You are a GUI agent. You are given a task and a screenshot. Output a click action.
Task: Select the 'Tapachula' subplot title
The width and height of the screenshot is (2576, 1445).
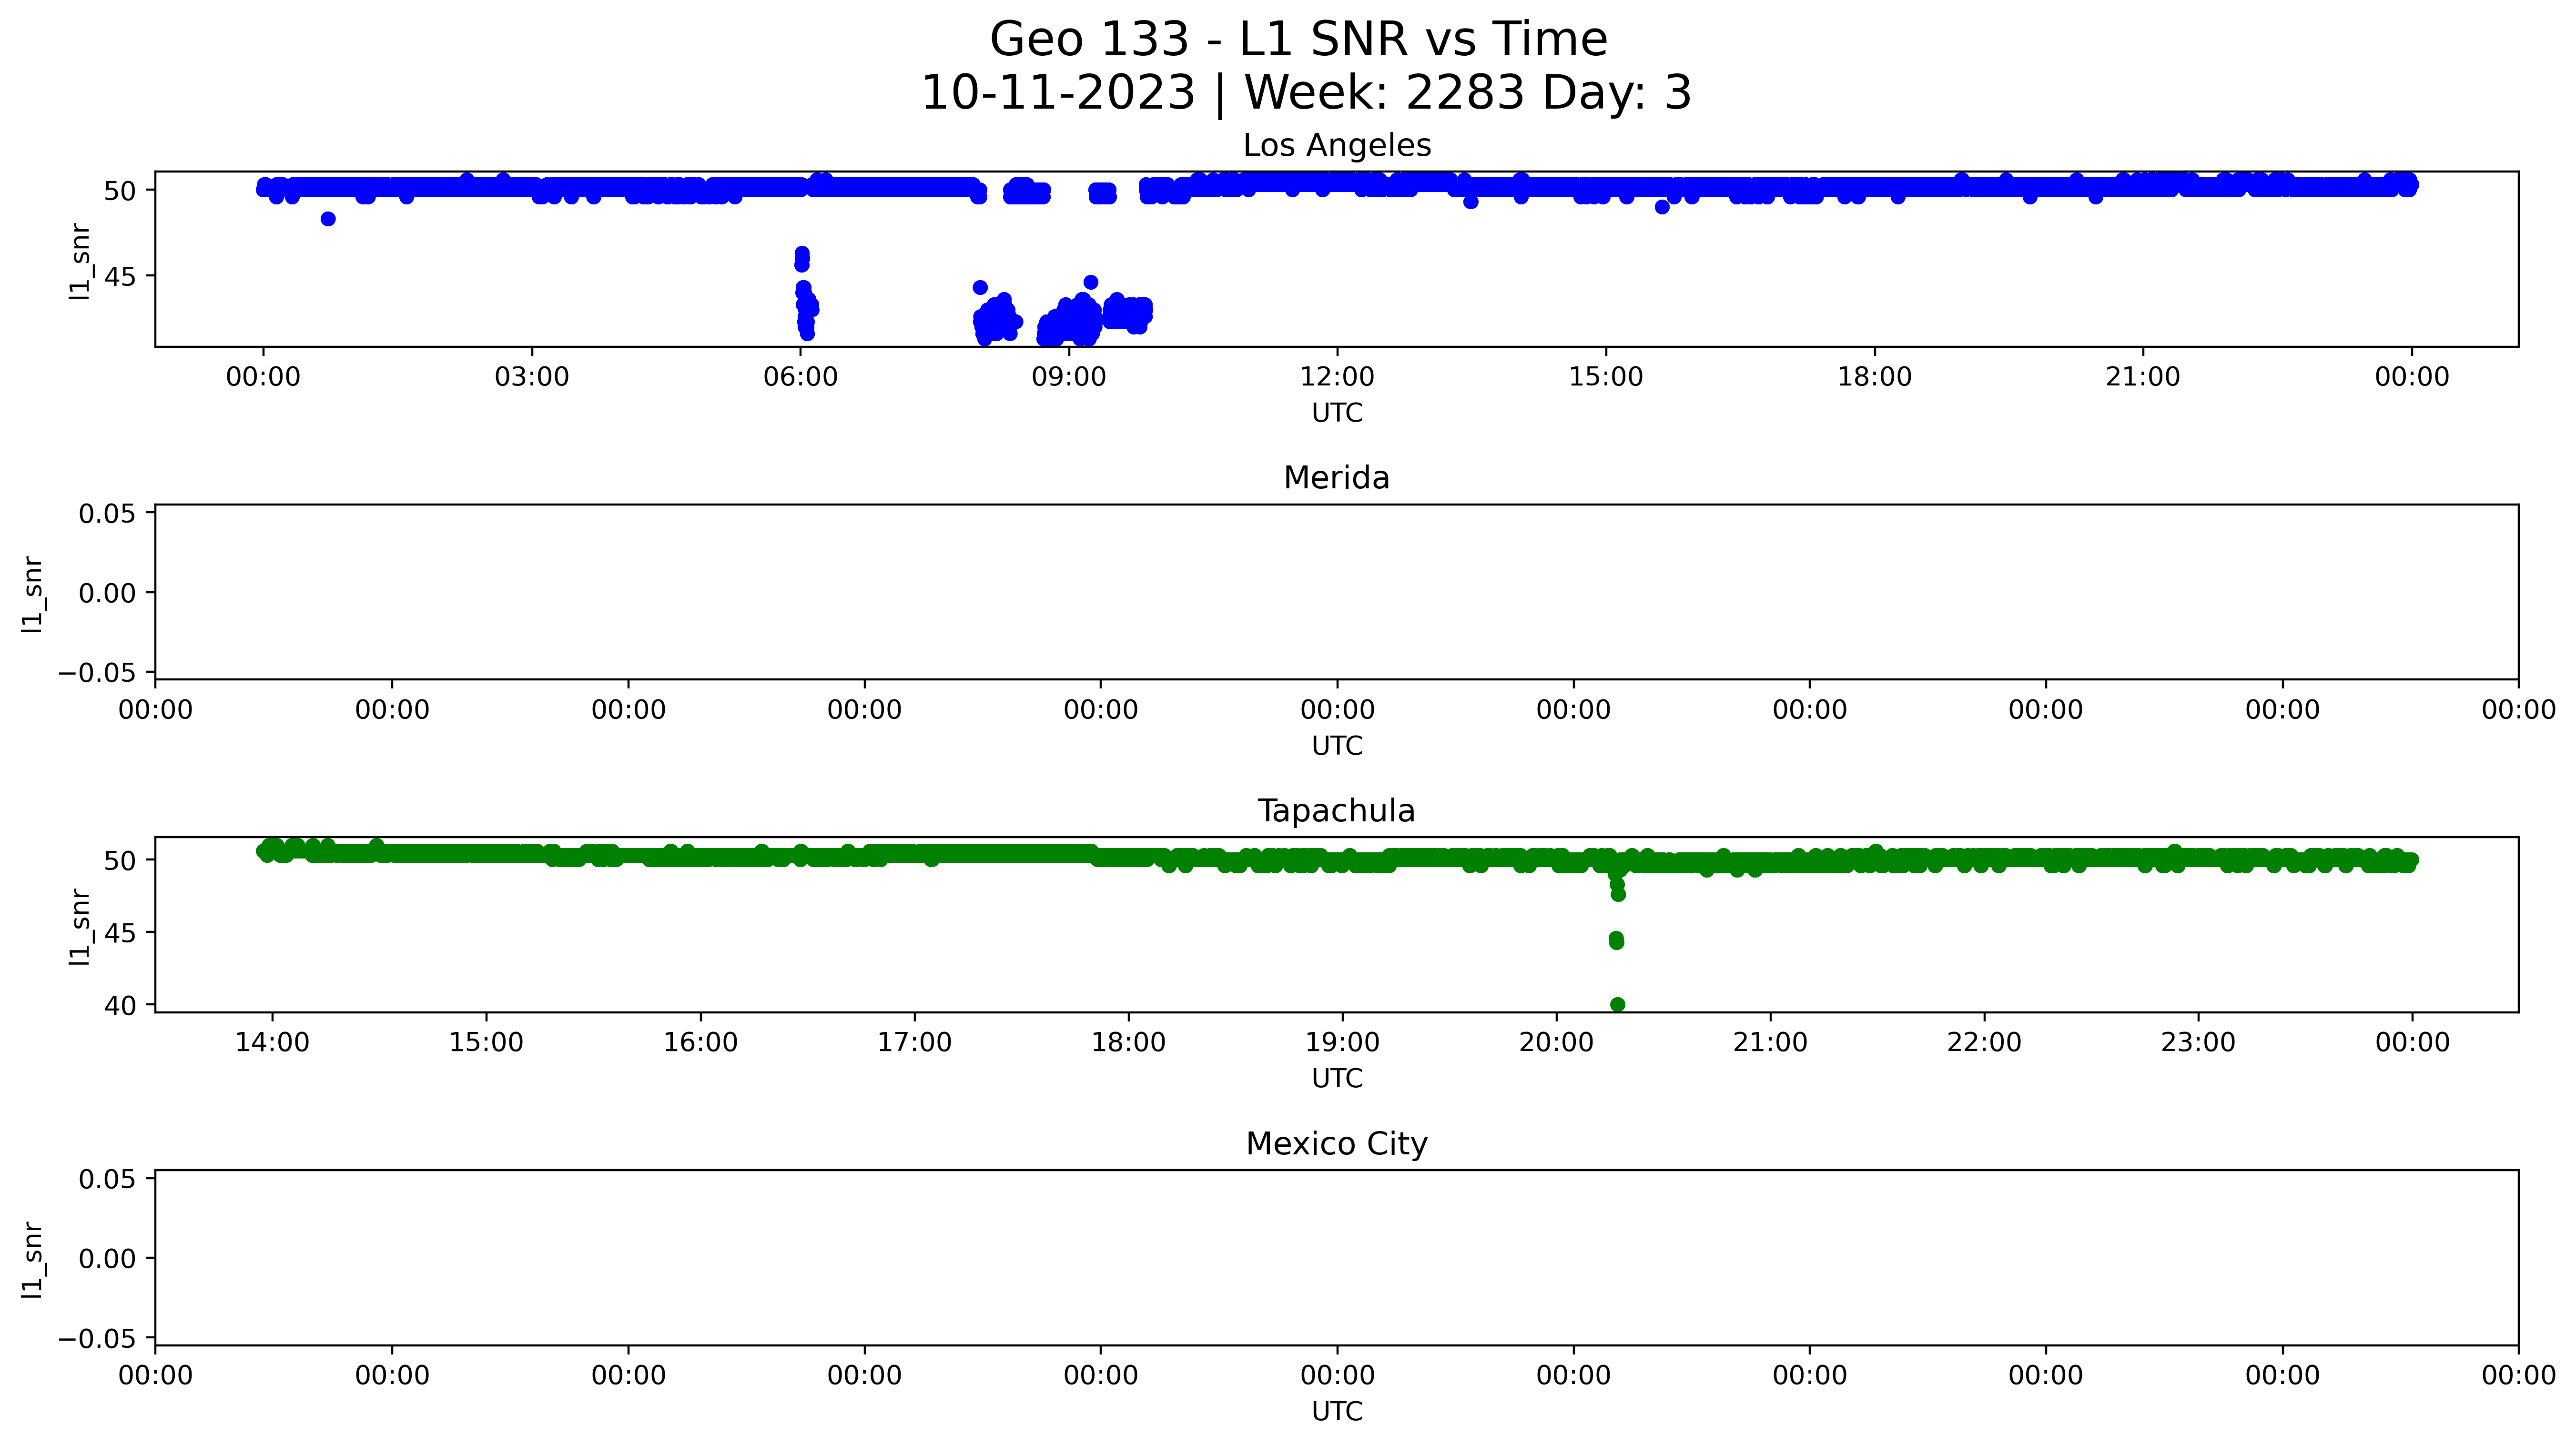tap(1337, 811)
